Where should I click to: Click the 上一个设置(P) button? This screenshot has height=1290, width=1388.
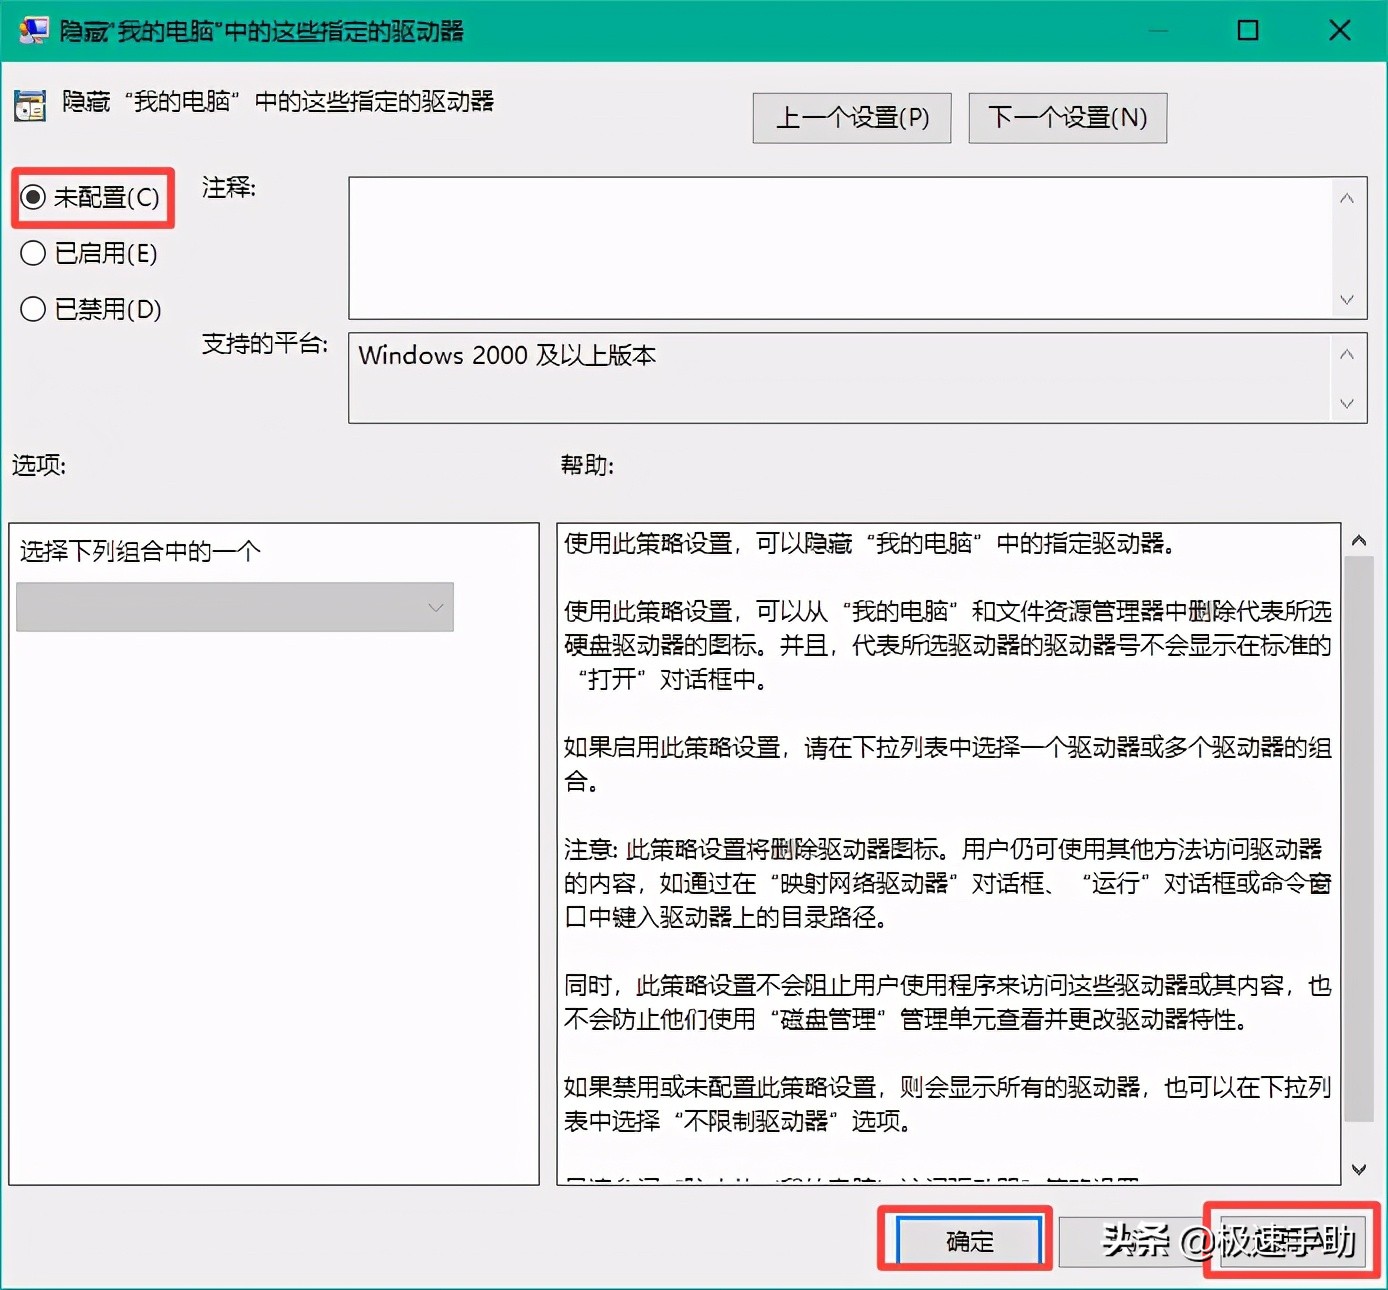pos(851,117)
